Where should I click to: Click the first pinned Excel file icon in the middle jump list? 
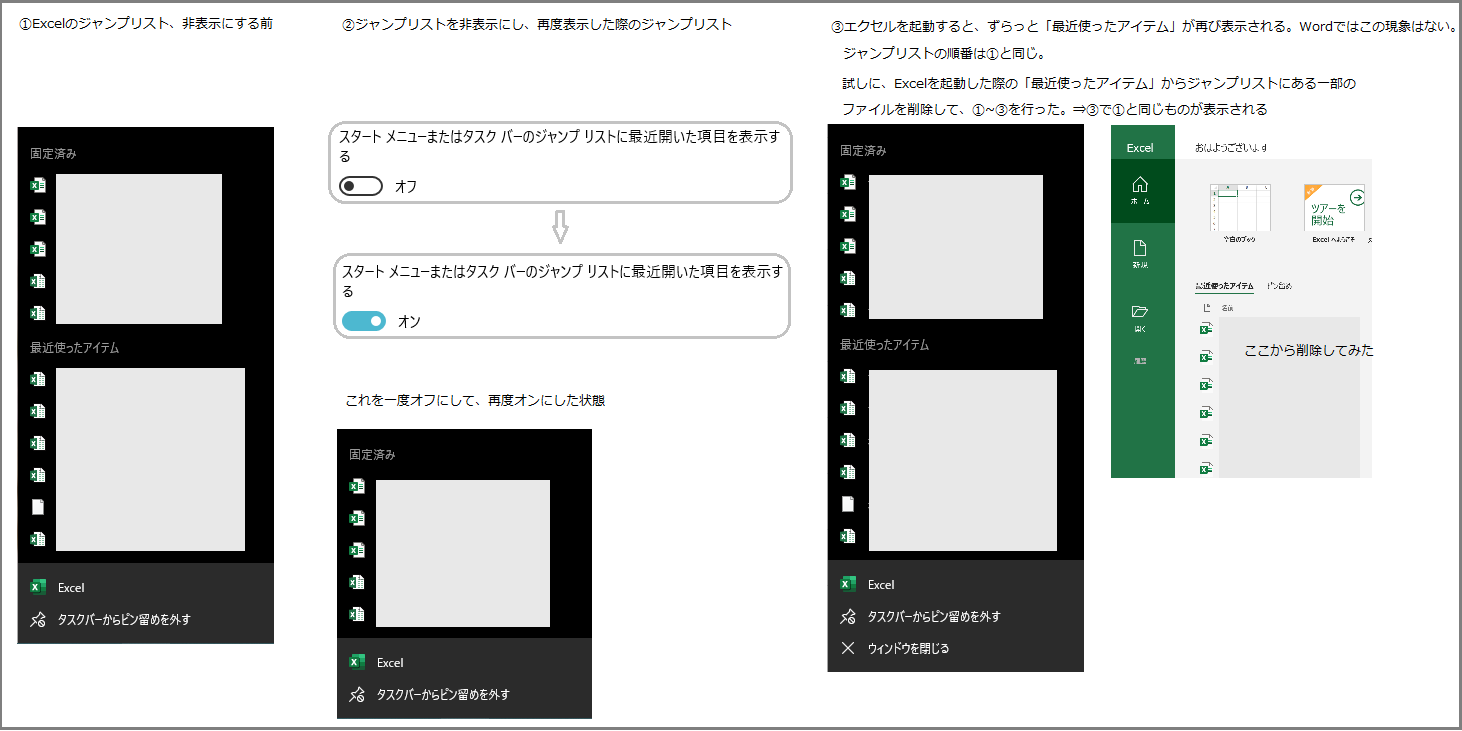[x=357, y=486]
